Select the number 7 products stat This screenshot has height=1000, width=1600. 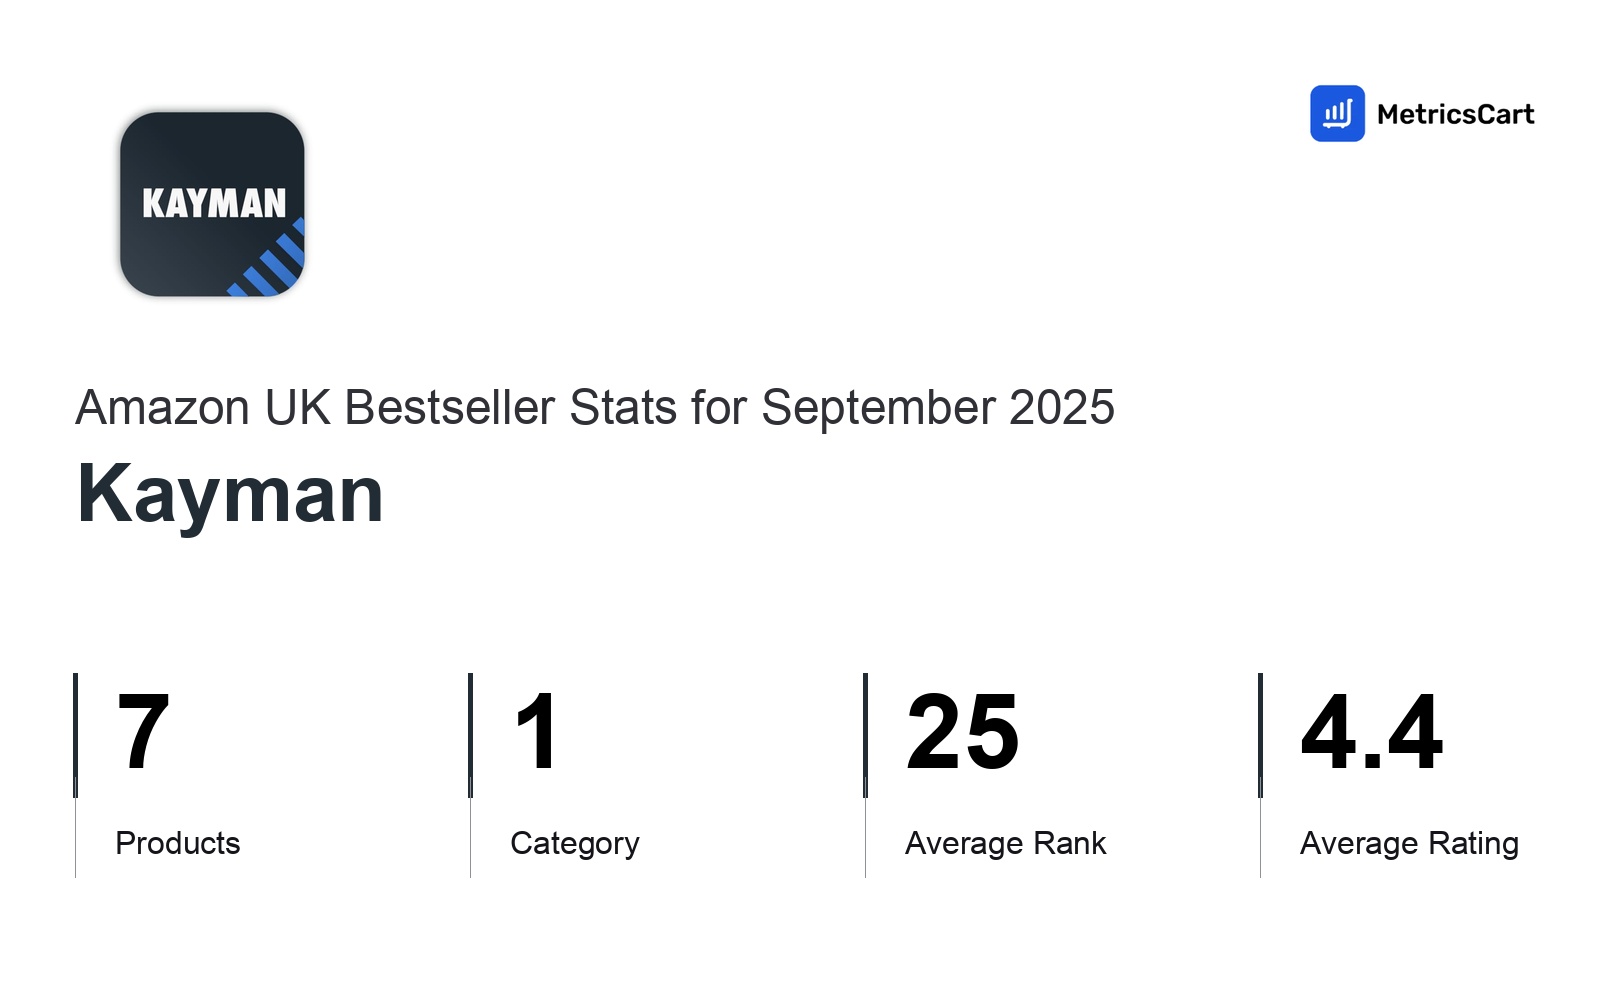143,733
